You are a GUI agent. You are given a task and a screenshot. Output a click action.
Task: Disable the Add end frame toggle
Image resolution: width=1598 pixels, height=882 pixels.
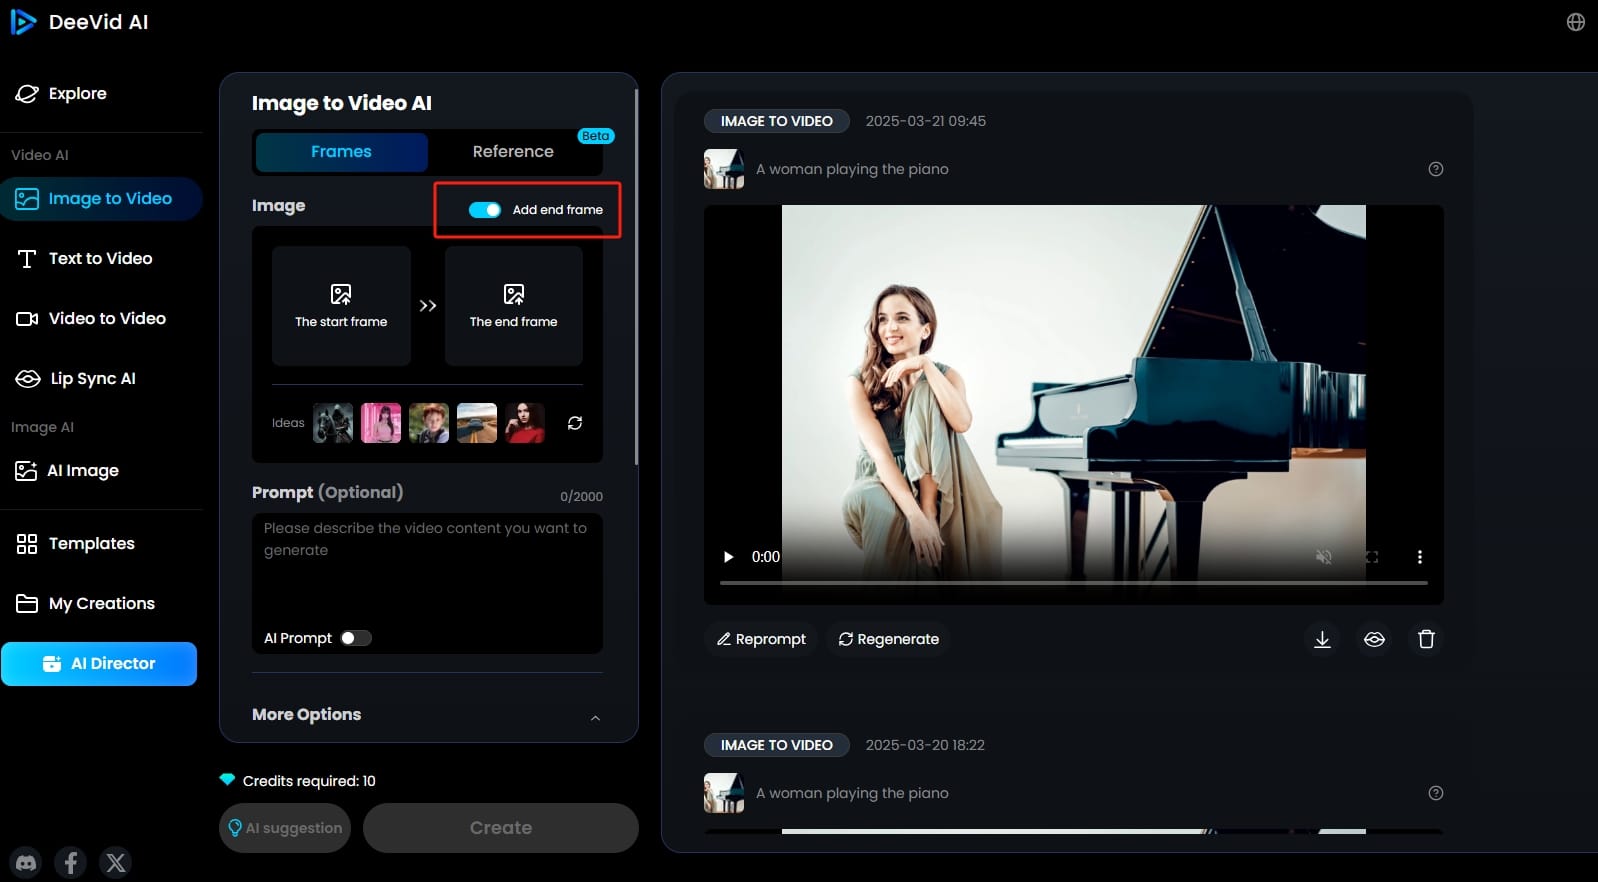pos(485,210)
